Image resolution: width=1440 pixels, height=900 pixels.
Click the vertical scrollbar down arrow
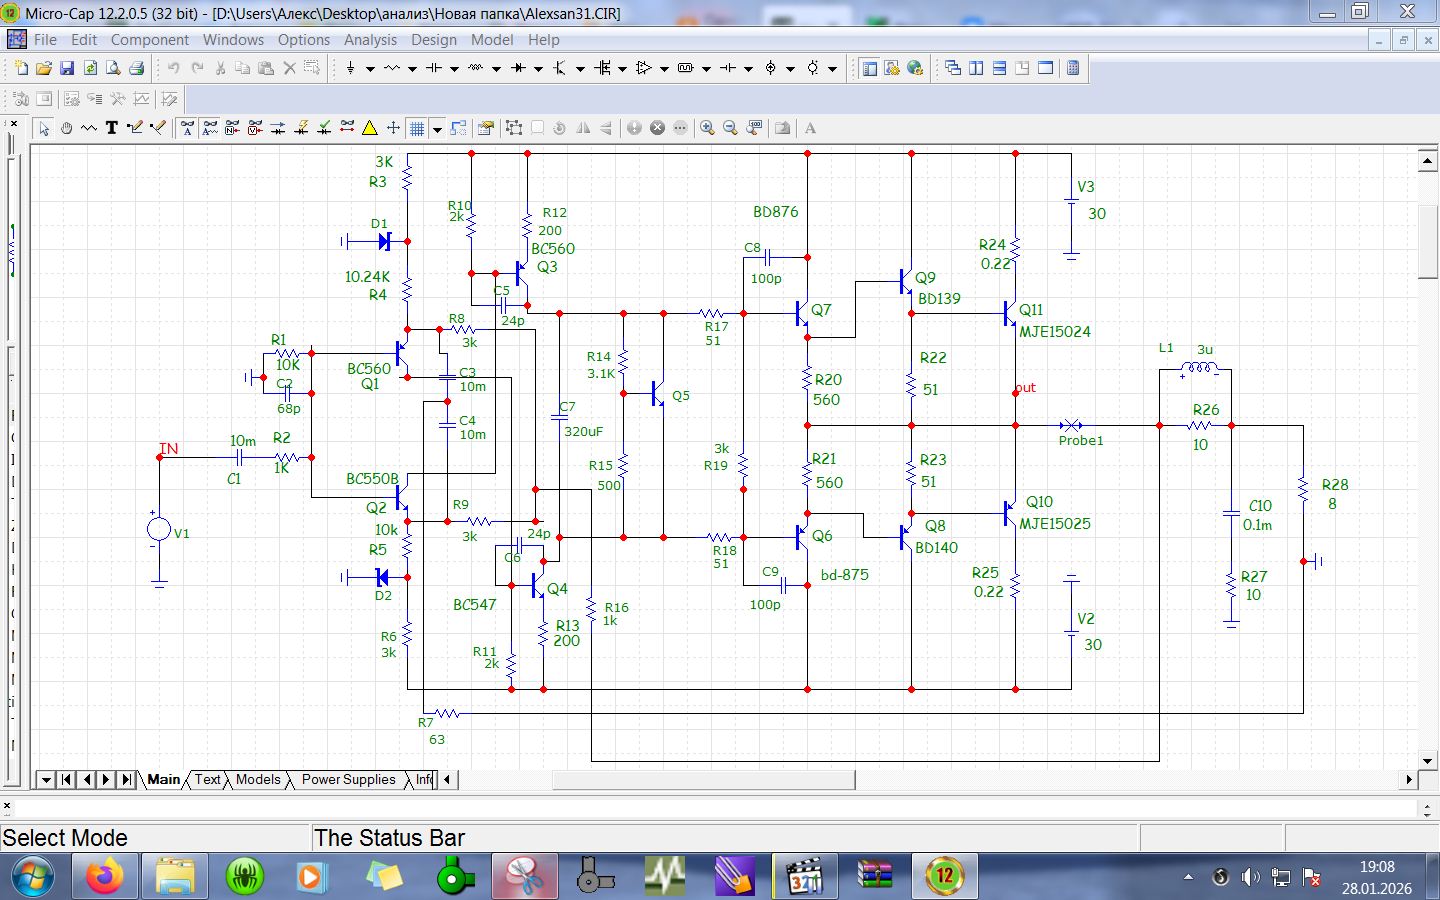[x=1428, y=761]
